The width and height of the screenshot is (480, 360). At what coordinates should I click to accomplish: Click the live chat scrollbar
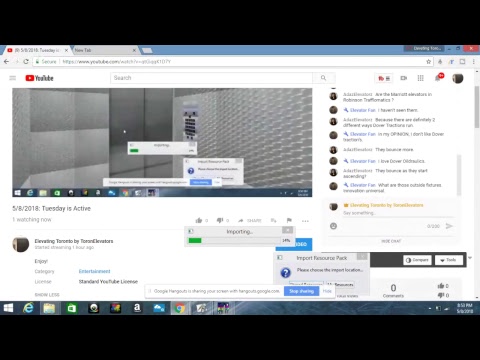coord(459,175)
